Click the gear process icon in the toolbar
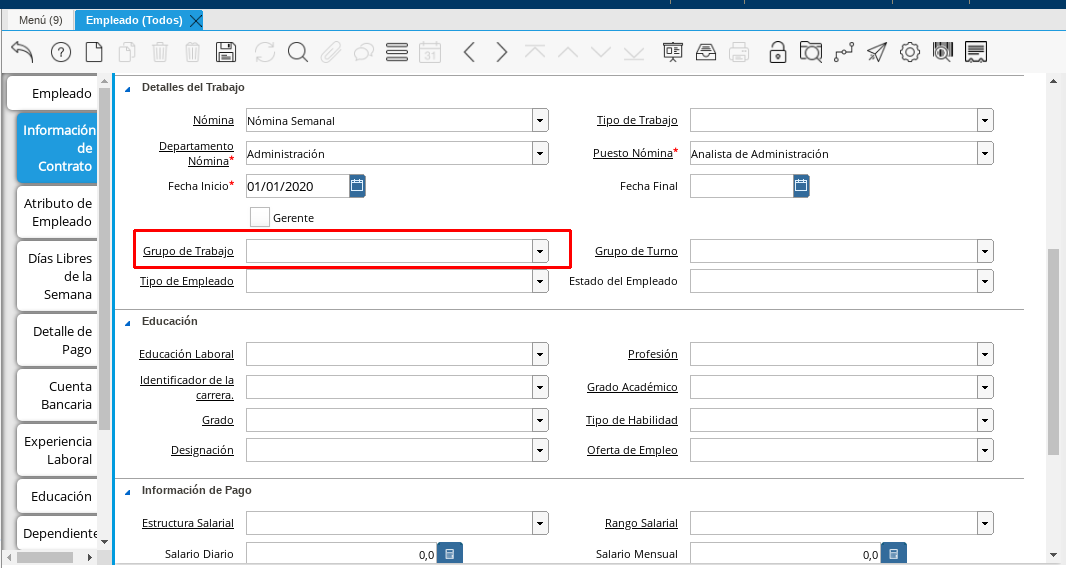Viewport: 1066px width, 568px height. (x=909, y=52)
